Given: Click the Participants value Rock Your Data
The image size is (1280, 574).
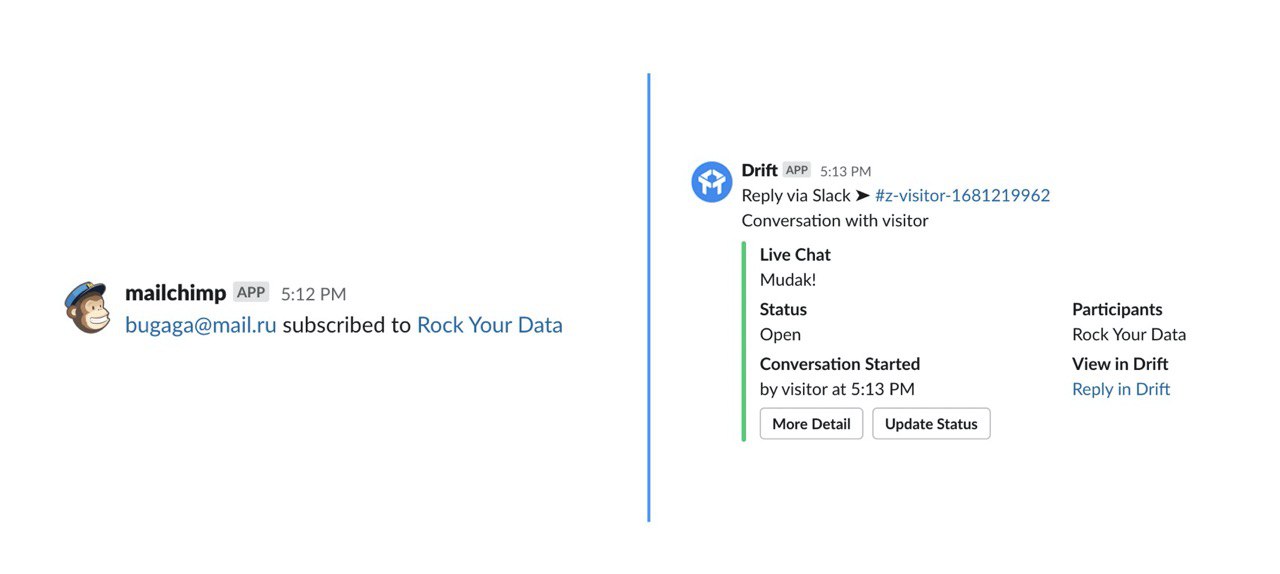Looking at the screenshot, I should coord(1128,334).
